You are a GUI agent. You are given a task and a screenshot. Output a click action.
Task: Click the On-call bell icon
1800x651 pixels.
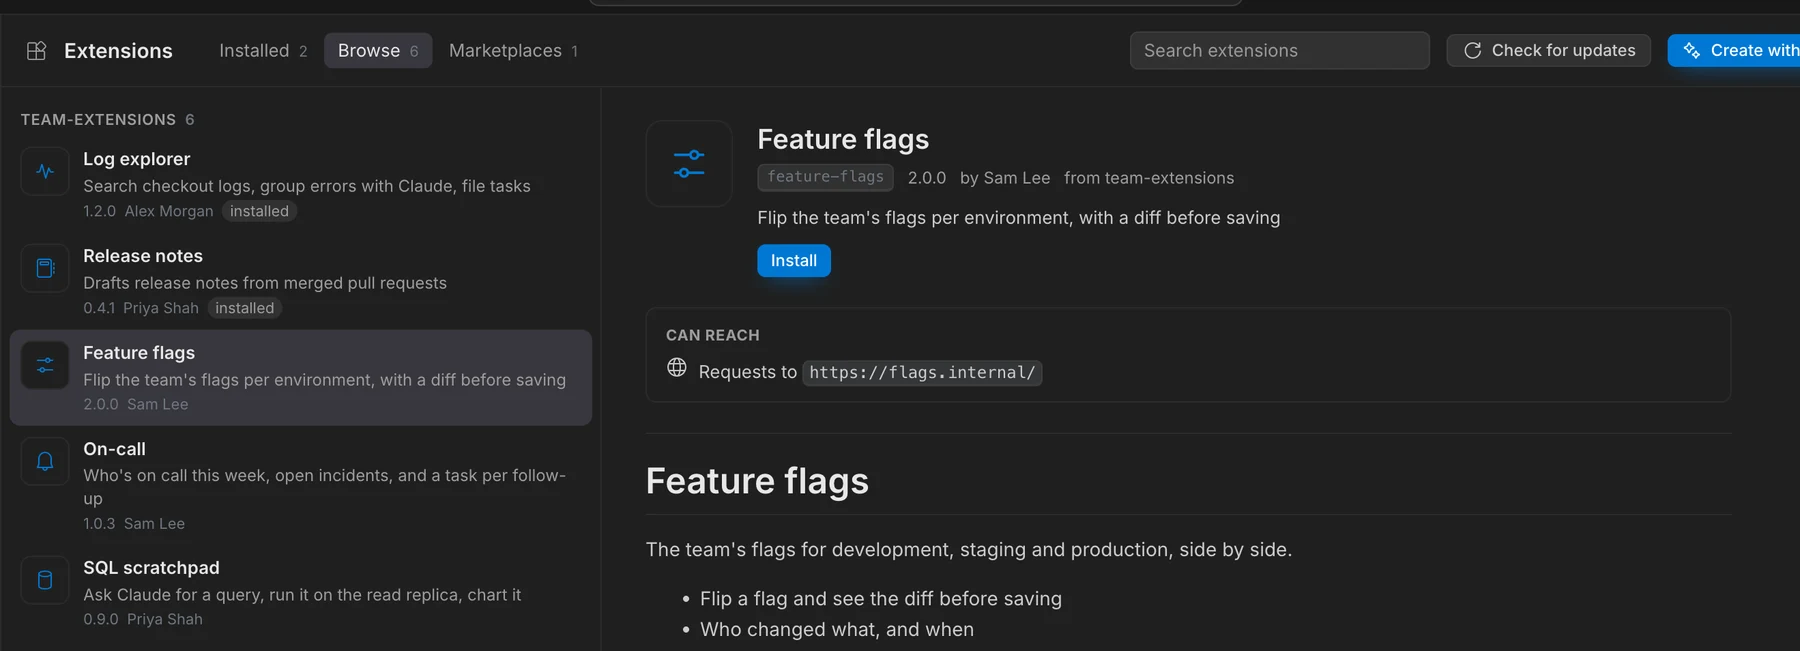[45, 461]
